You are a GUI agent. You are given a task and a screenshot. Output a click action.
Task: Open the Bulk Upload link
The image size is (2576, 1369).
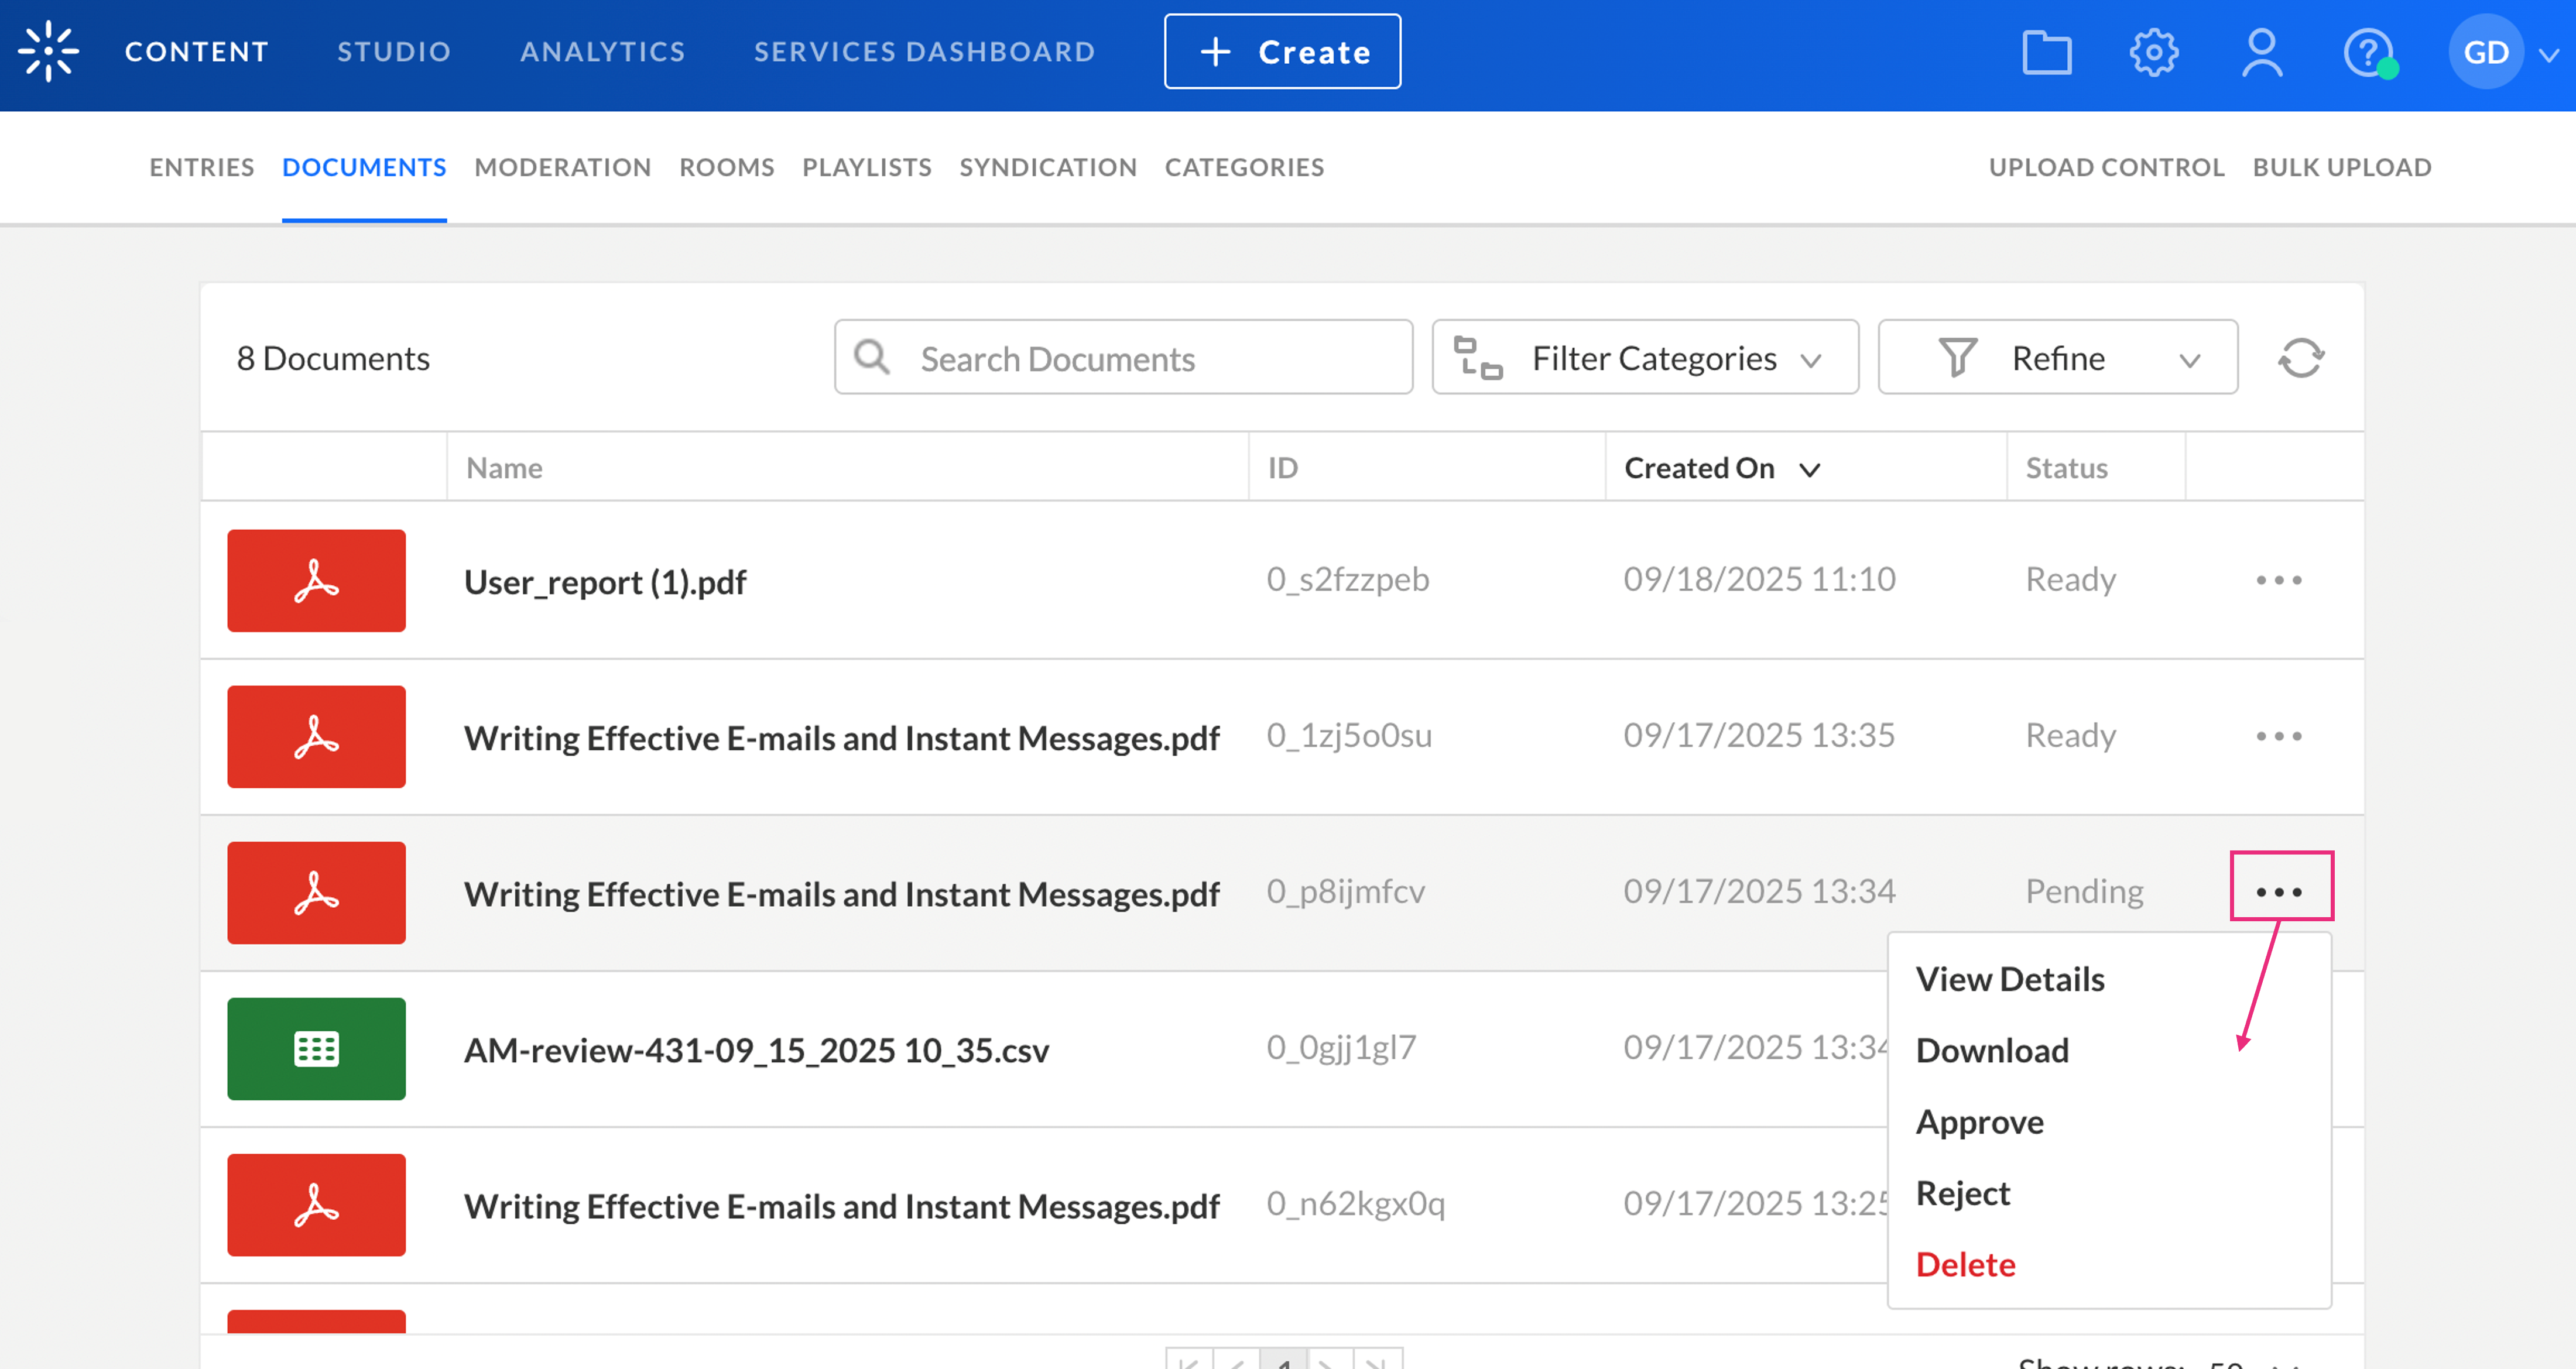tap(2341, 167)
